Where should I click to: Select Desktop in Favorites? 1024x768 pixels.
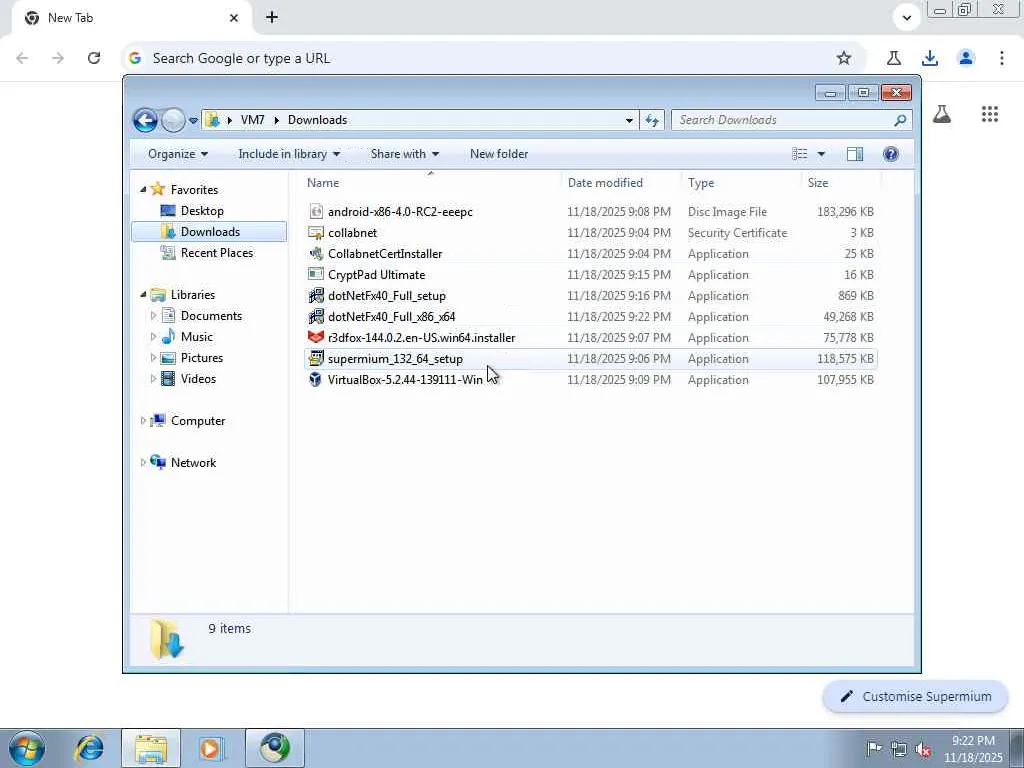(x=202, y=211)
